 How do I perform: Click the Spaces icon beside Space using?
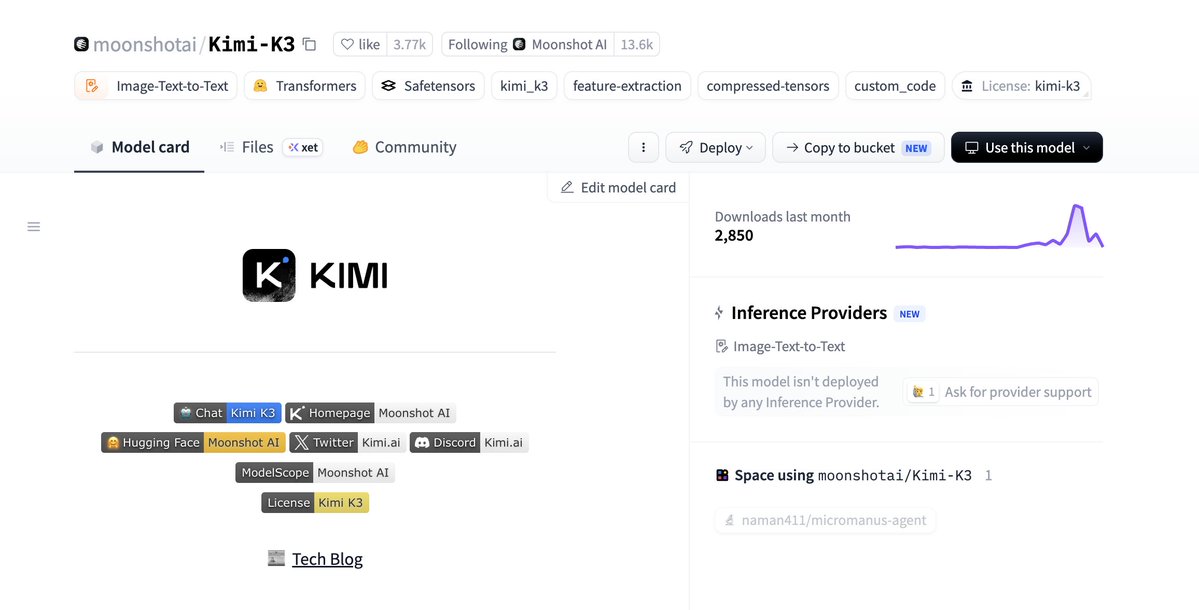pyautogui.click(x=722, y=475)
